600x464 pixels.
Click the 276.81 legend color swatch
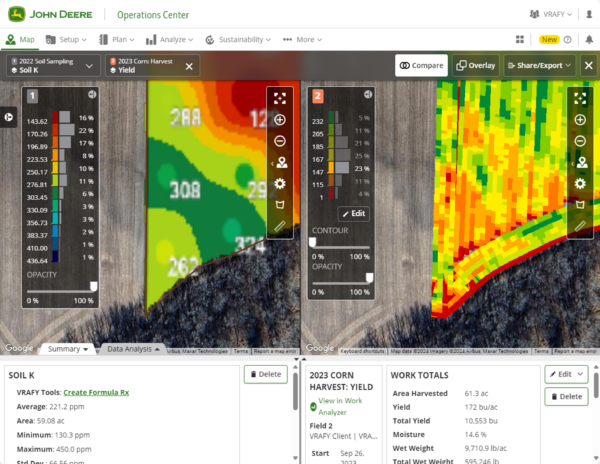click(55, 181)
